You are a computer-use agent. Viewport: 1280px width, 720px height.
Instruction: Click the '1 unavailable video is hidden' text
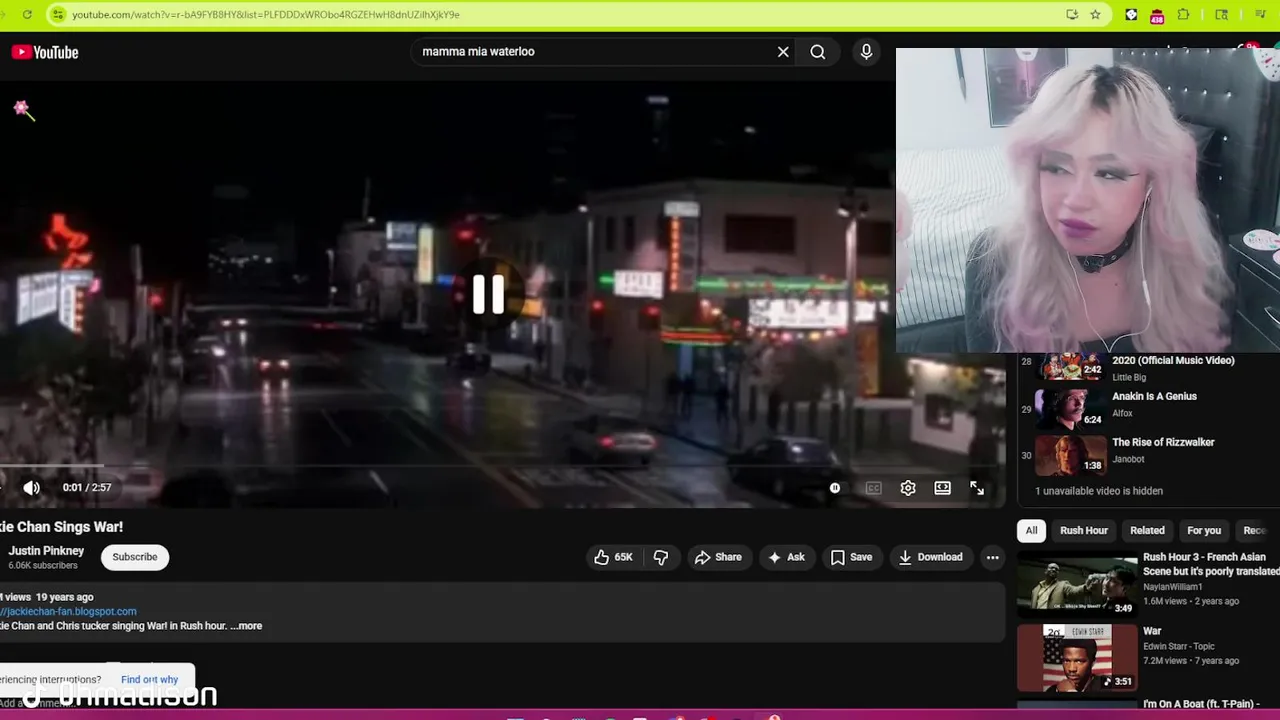pos(1098,491)
